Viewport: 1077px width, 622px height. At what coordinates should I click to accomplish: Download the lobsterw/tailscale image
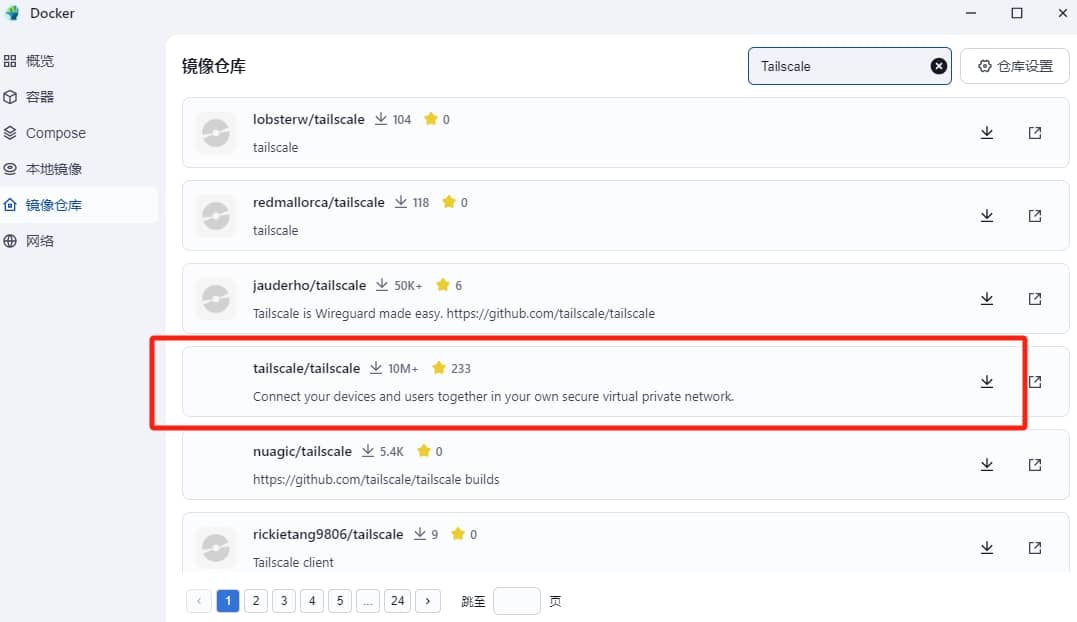pyautogui.click(x=986, y=133)
